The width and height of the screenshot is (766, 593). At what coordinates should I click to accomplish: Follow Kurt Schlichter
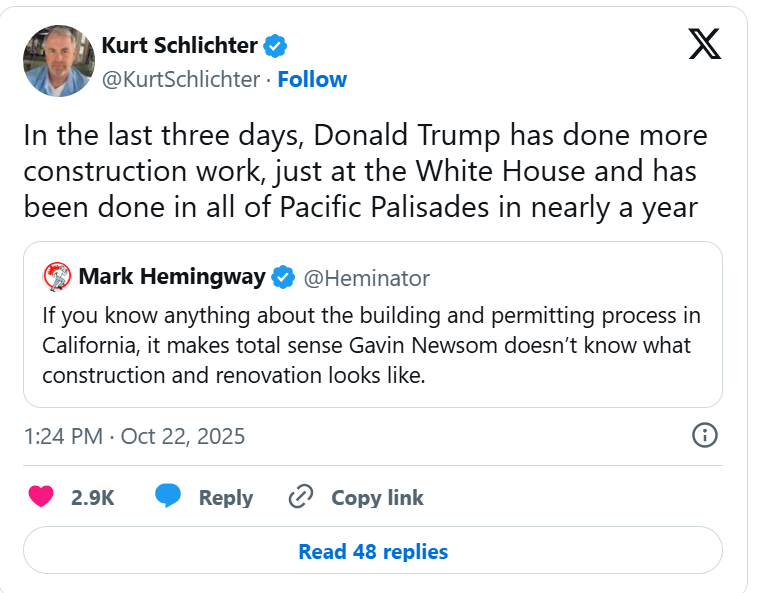point(312,79)
